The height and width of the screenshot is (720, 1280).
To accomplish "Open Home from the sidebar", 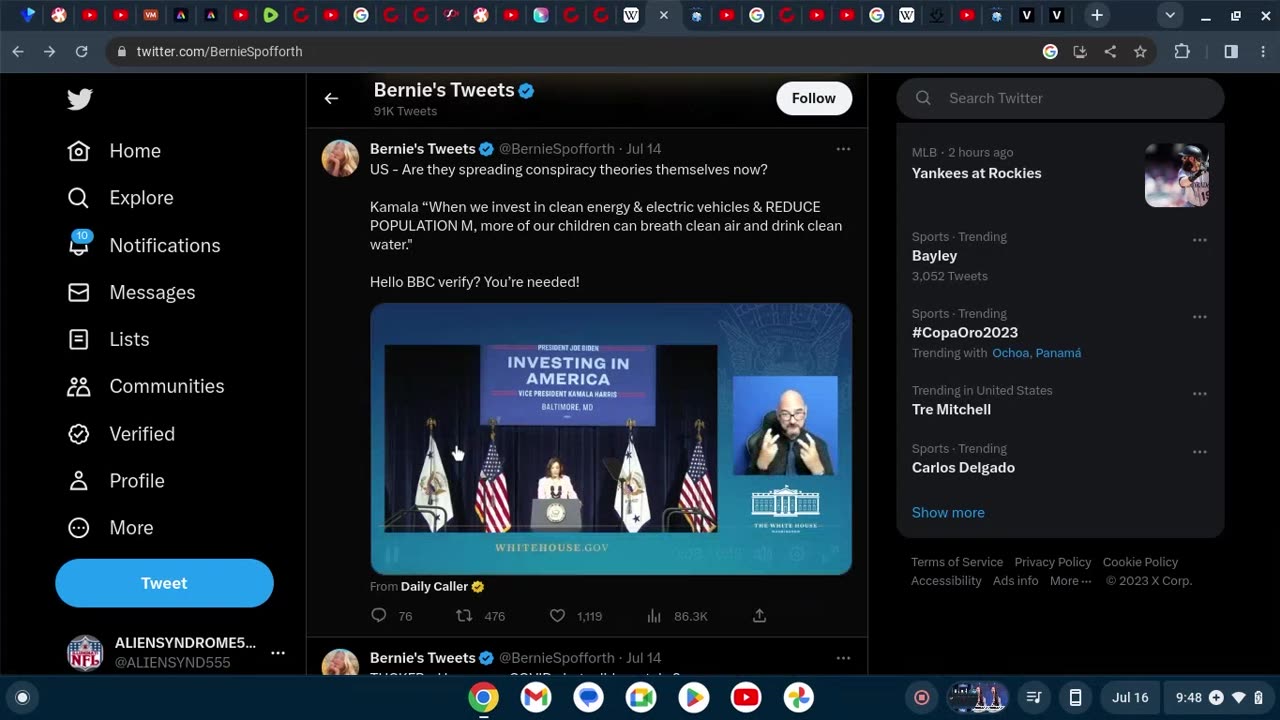I will [x=114, y=151].
